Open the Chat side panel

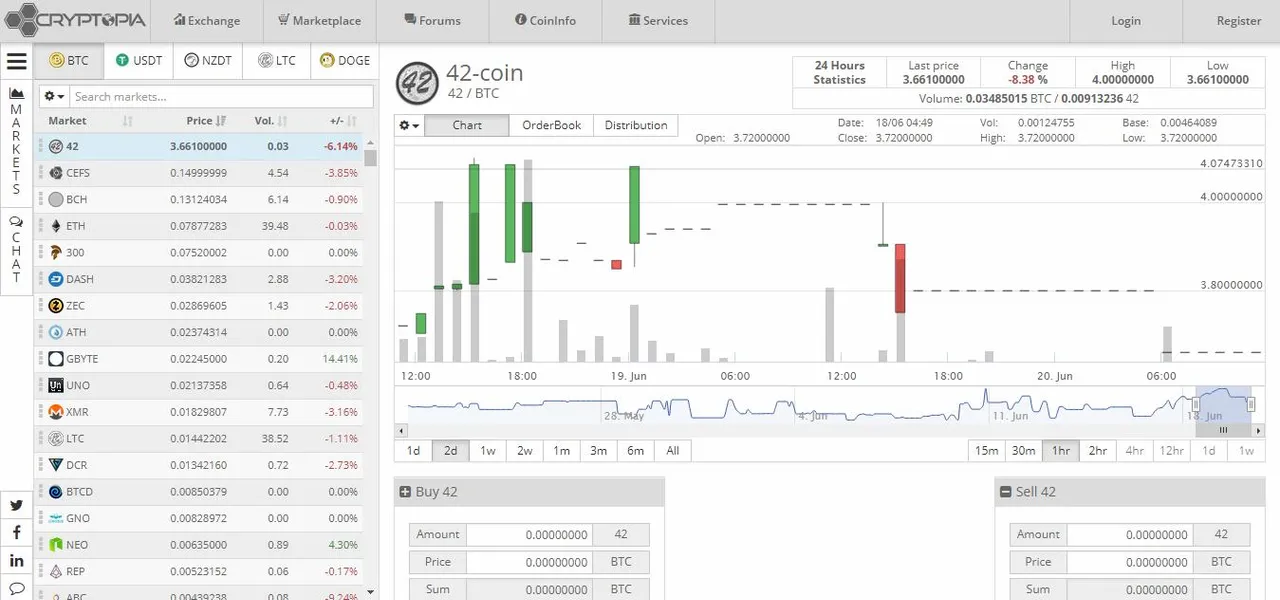click(x=17, y=250)
